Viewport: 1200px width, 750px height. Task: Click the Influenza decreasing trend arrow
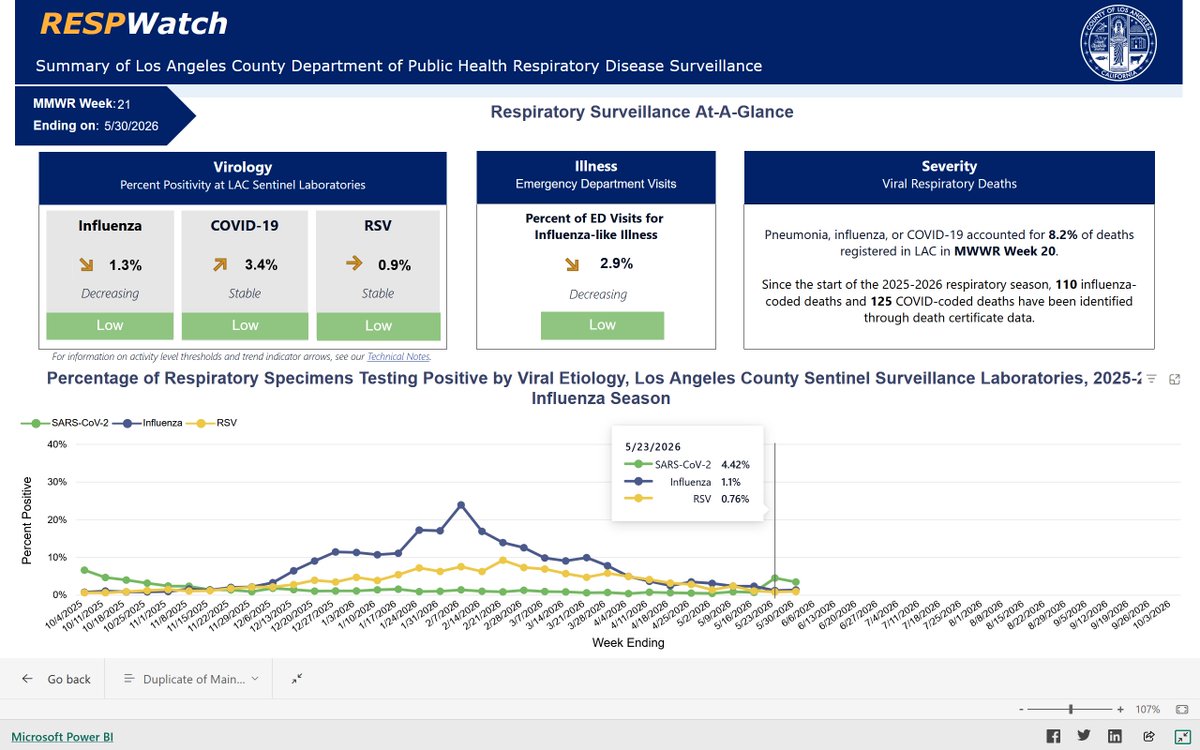pyautogui.click(x=86, y=265)
